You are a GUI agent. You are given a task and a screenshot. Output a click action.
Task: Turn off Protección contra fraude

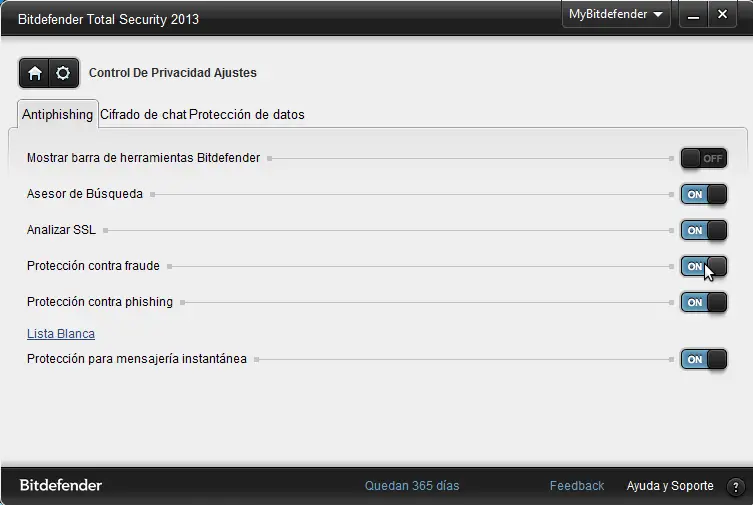point(704,266)
